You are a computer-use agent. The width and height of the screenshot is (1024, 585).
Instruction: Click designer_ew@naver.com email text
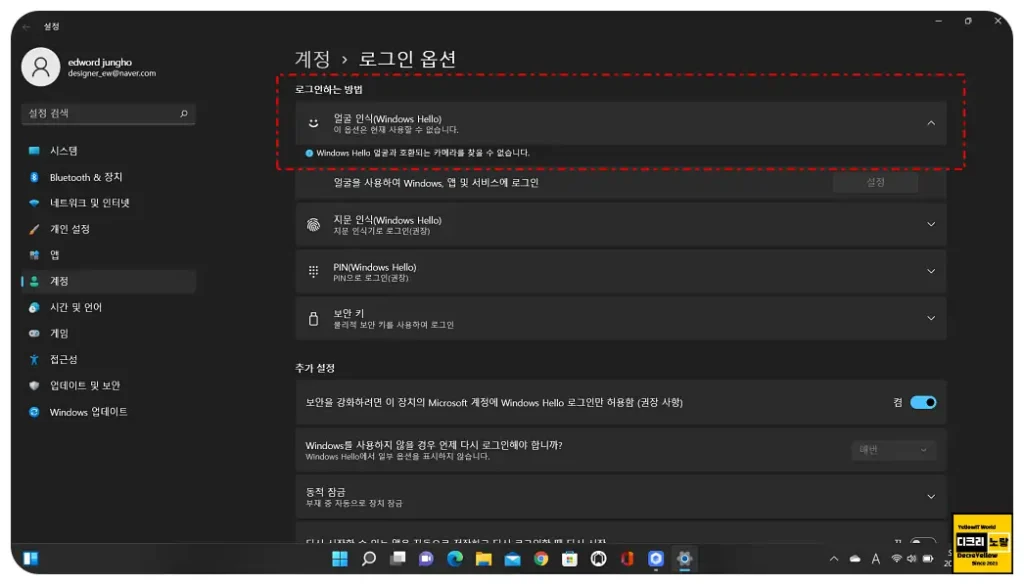pyautogui.click(x=112, y=74)
